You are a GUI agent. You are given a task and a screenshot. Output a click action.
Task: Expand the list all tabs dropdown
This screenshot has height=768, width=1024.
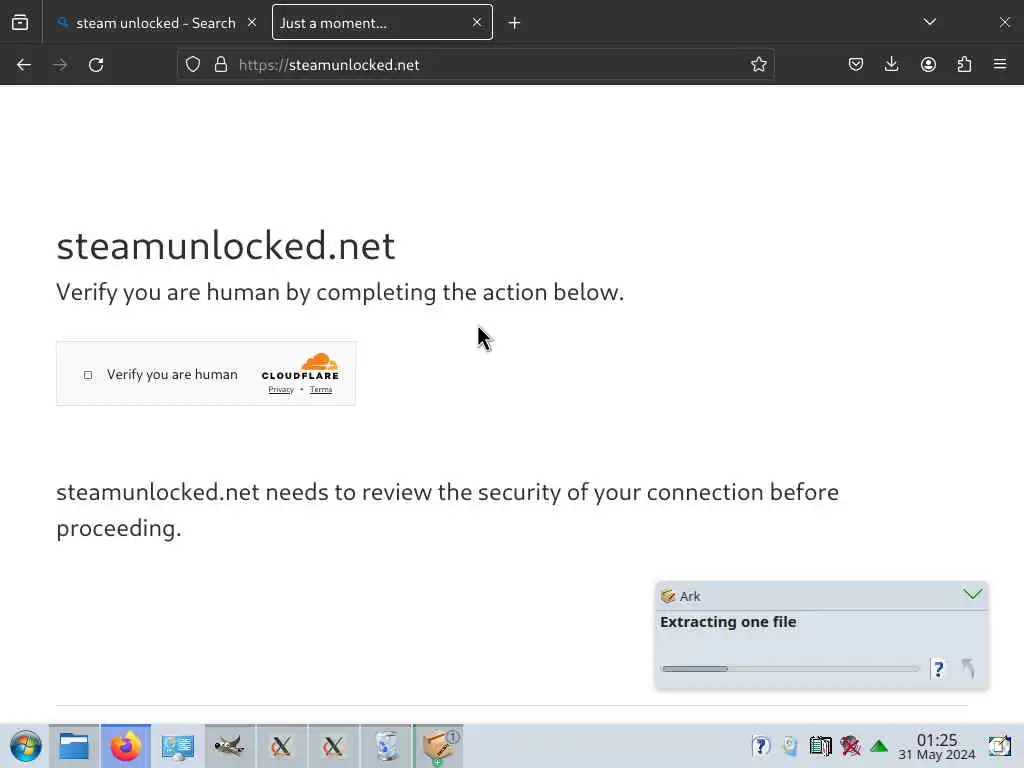930,22
